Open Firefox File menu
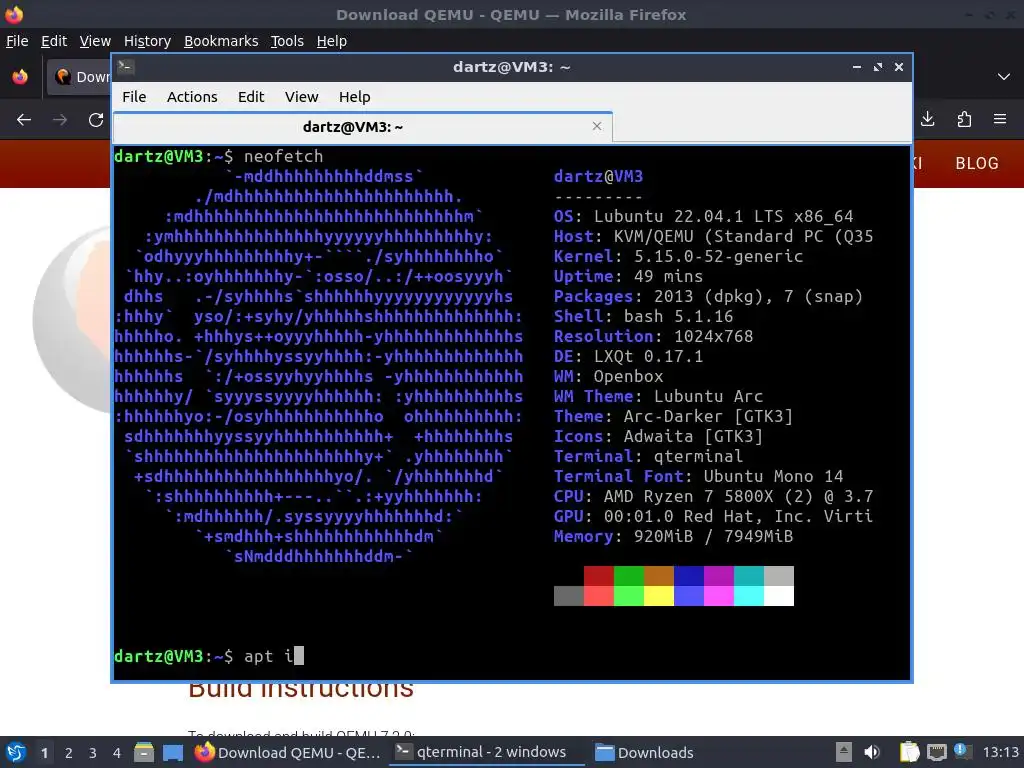The width and height of the screenshot is (1024, 768). point(17,41)
